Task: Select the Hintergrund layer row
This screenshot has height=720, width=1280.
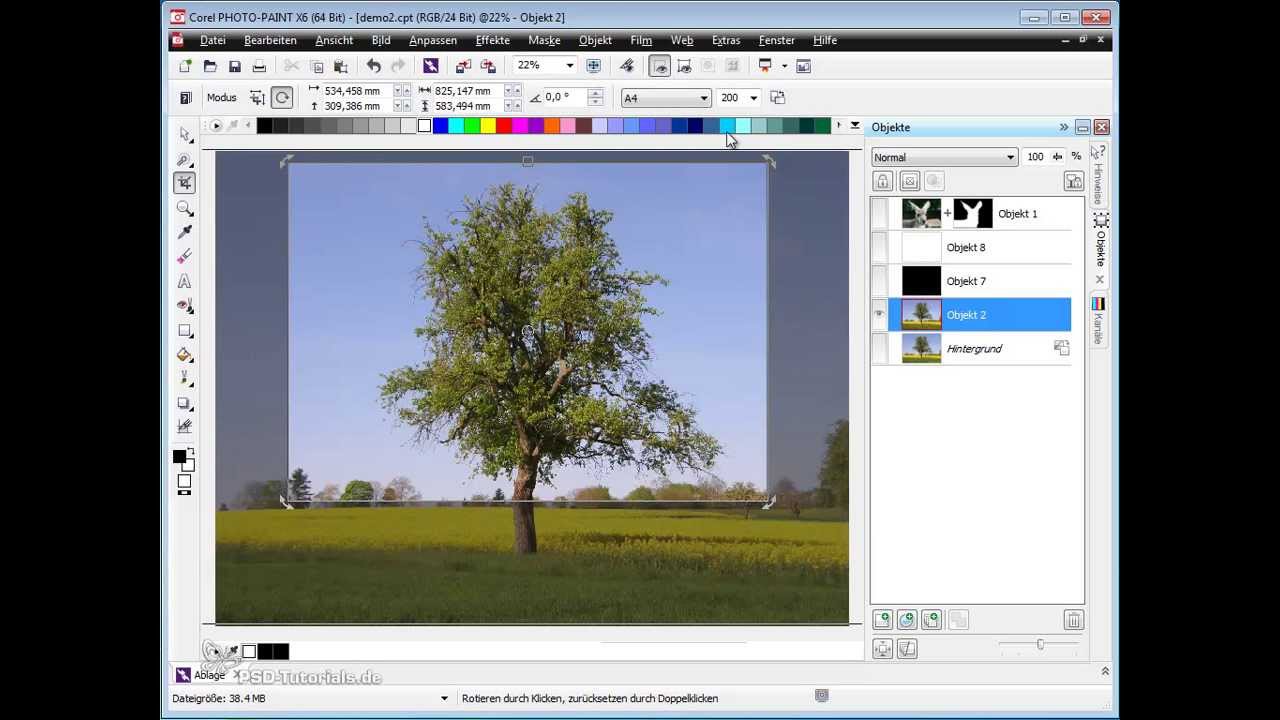Action: coord(979,349)
